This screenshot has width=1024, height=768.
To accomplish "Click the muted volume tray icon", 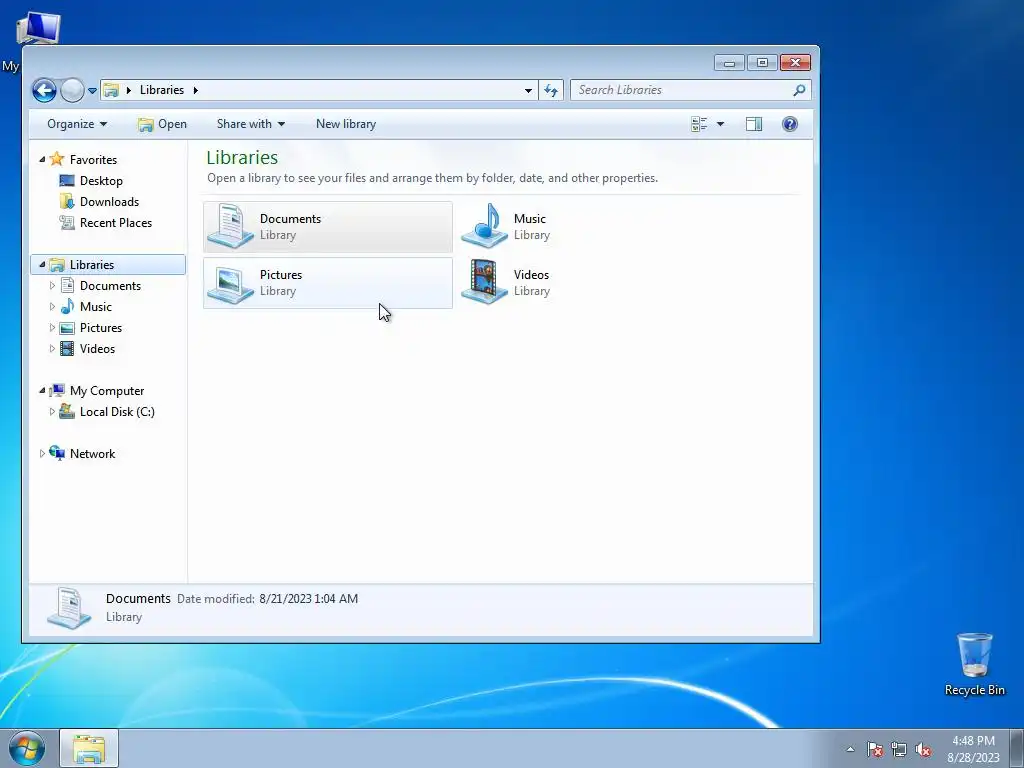I will click(x=923, y=749).
